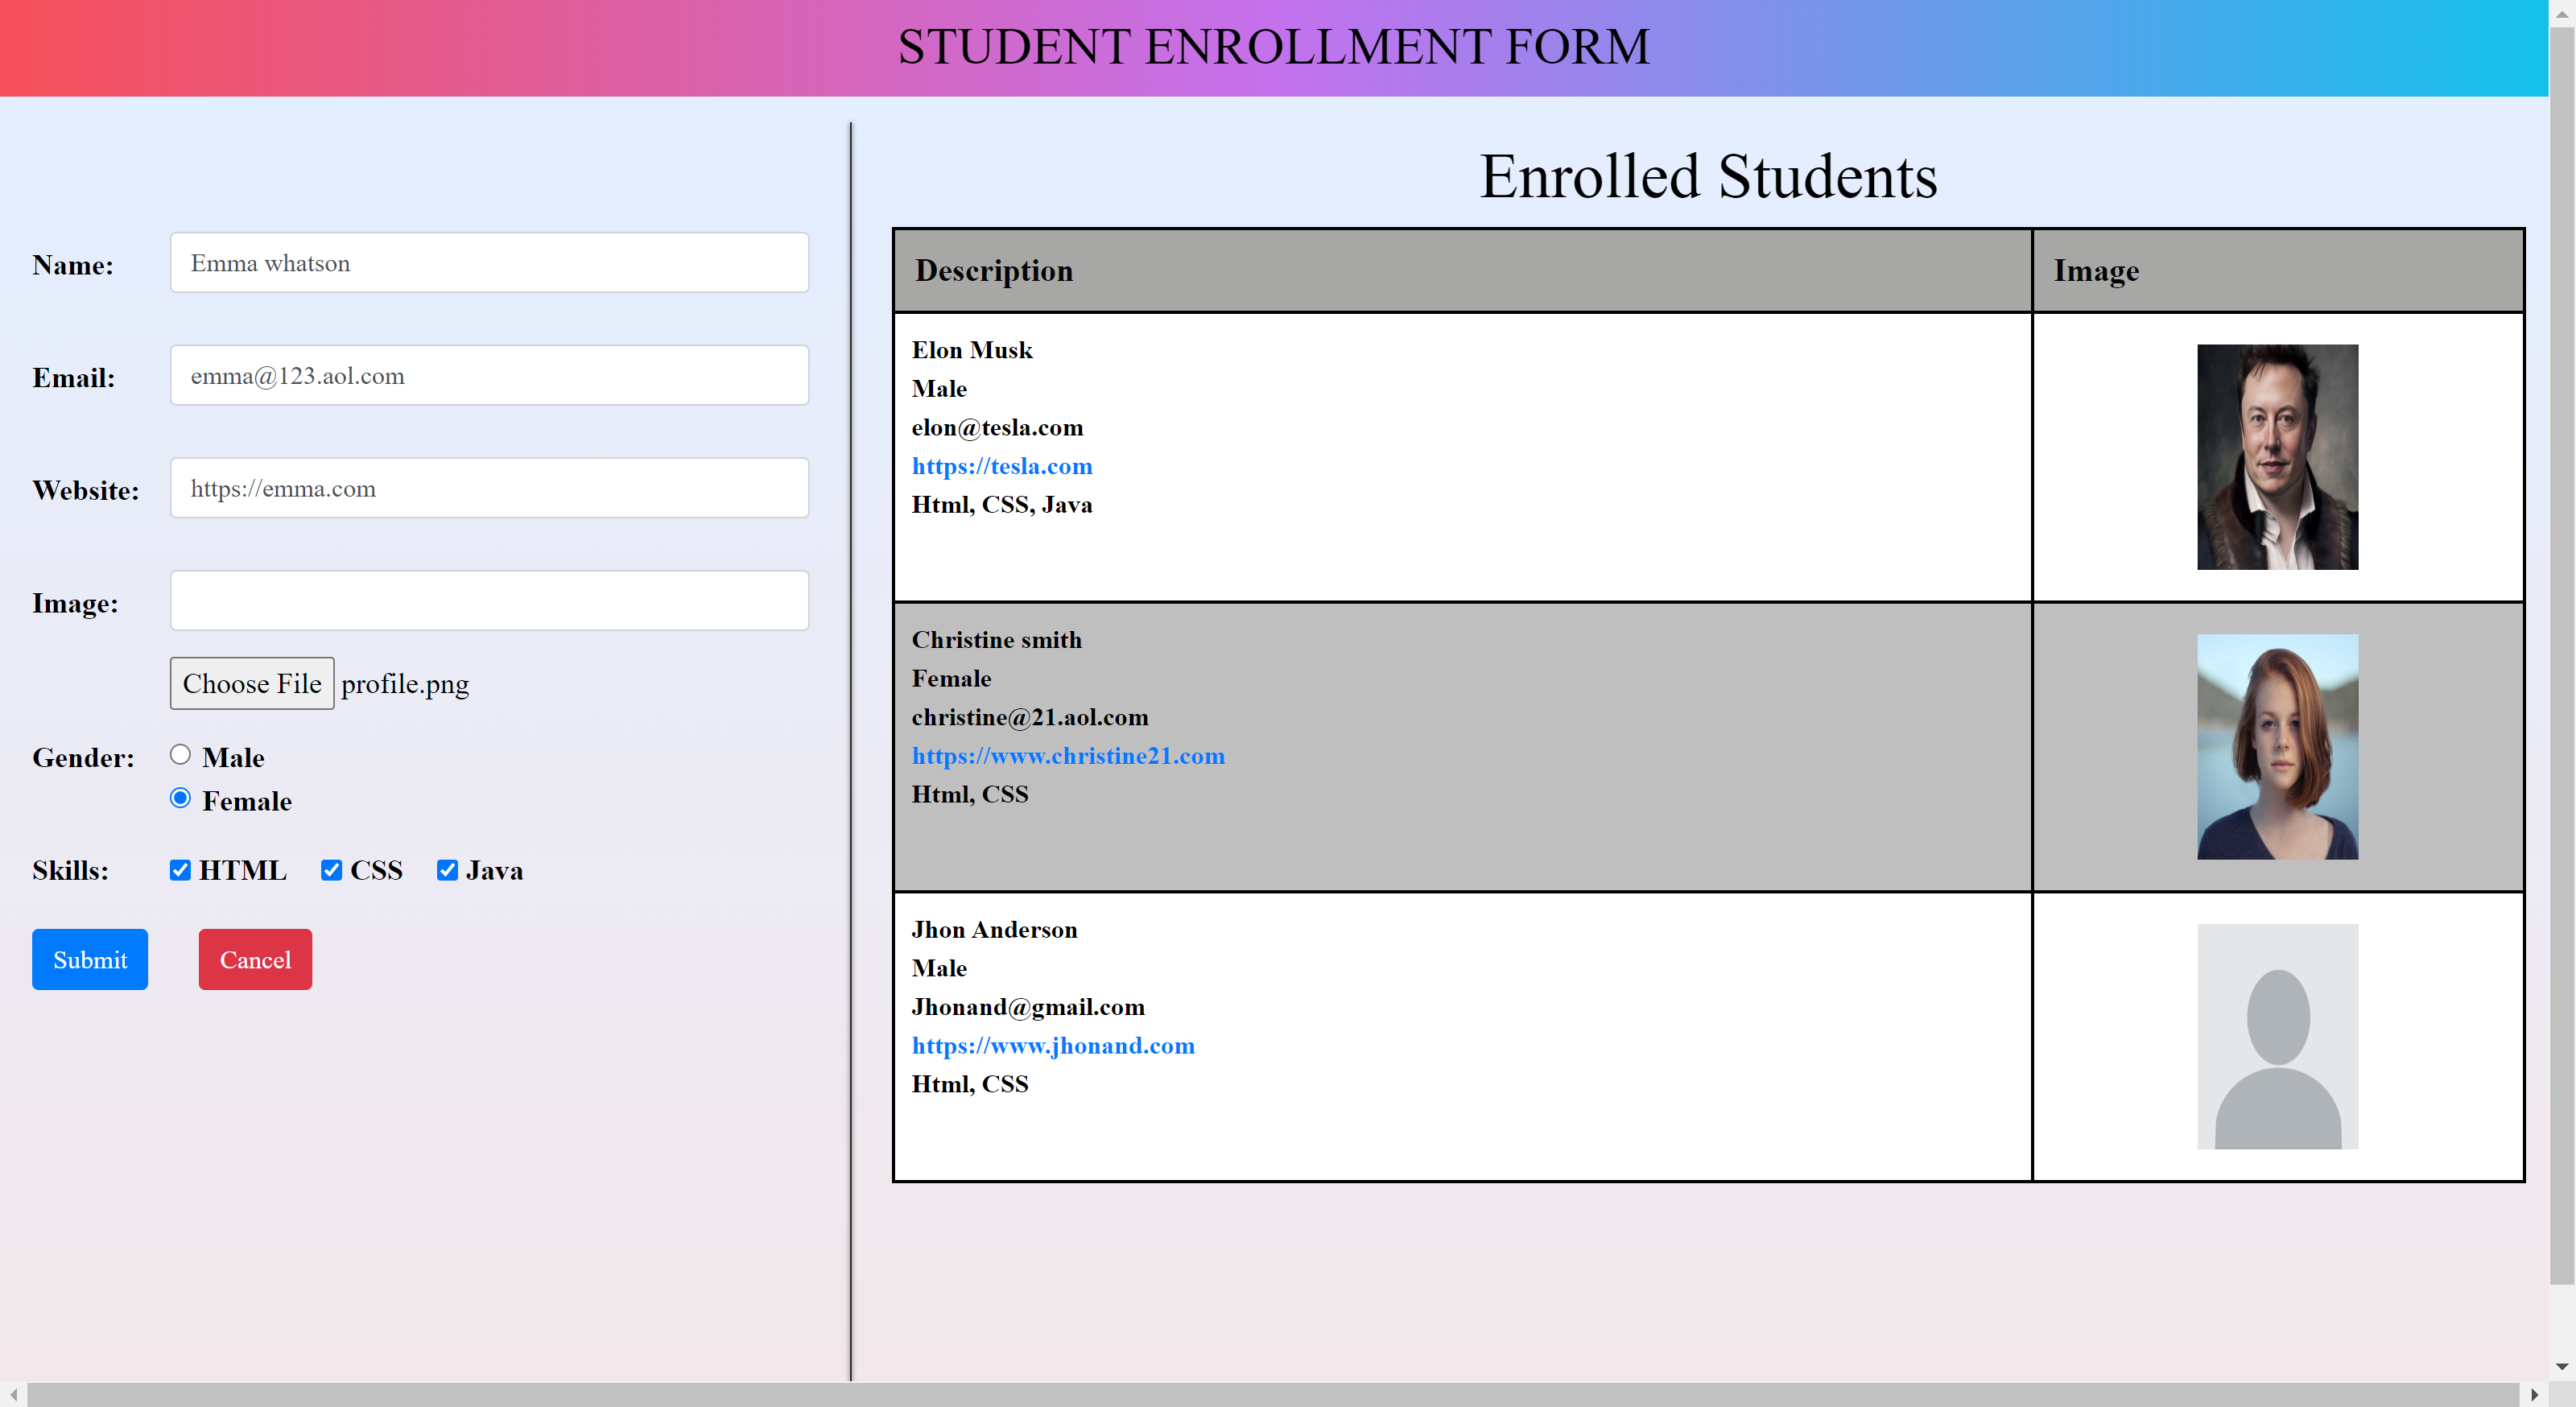Select the Male gender radio button

click(x=180, y=755)
